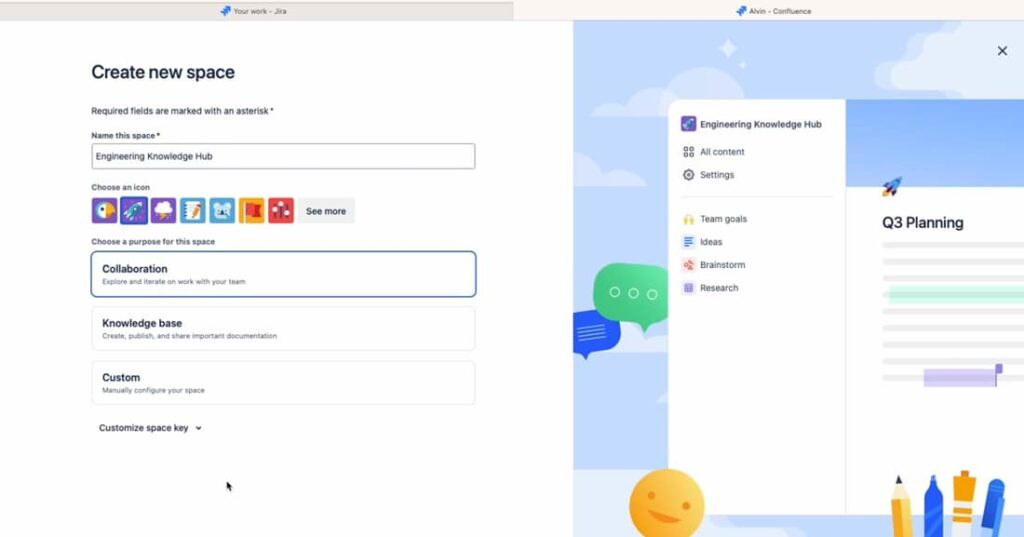Choose the red flag space icon
This screenshot has height=537, width=1024.
tap(251, 211)
